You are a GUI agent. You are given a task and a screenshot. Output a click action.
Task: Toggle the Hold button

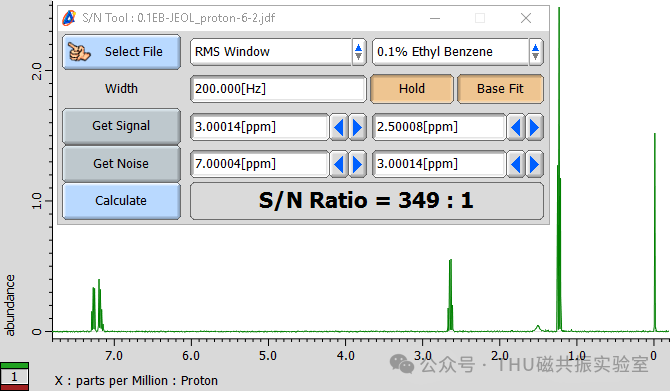pos(412,89)
